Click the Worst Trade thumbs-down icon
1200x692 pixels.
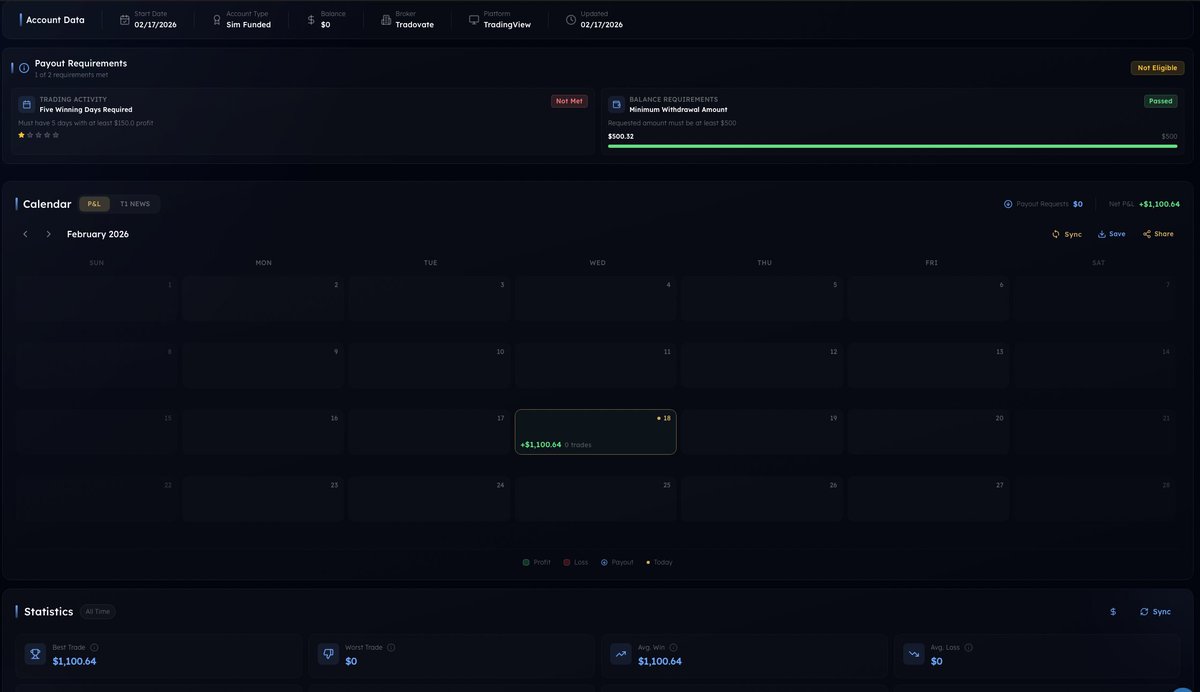(x=328, y=654)
